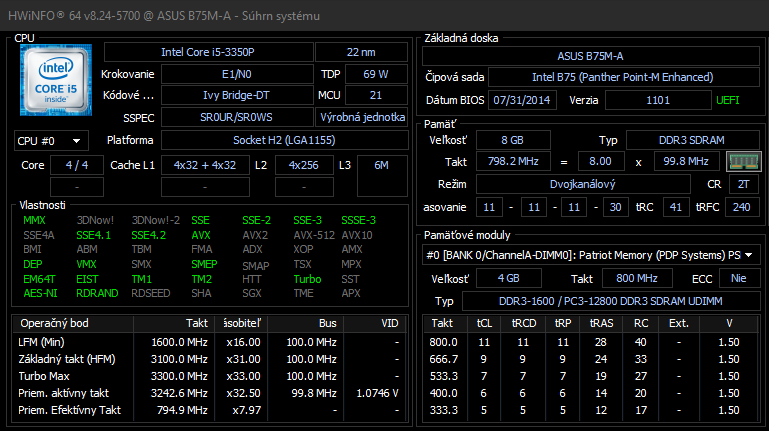Click the Dvojkanálový memory mode field
769x431 pixels.
coord(584,184)
